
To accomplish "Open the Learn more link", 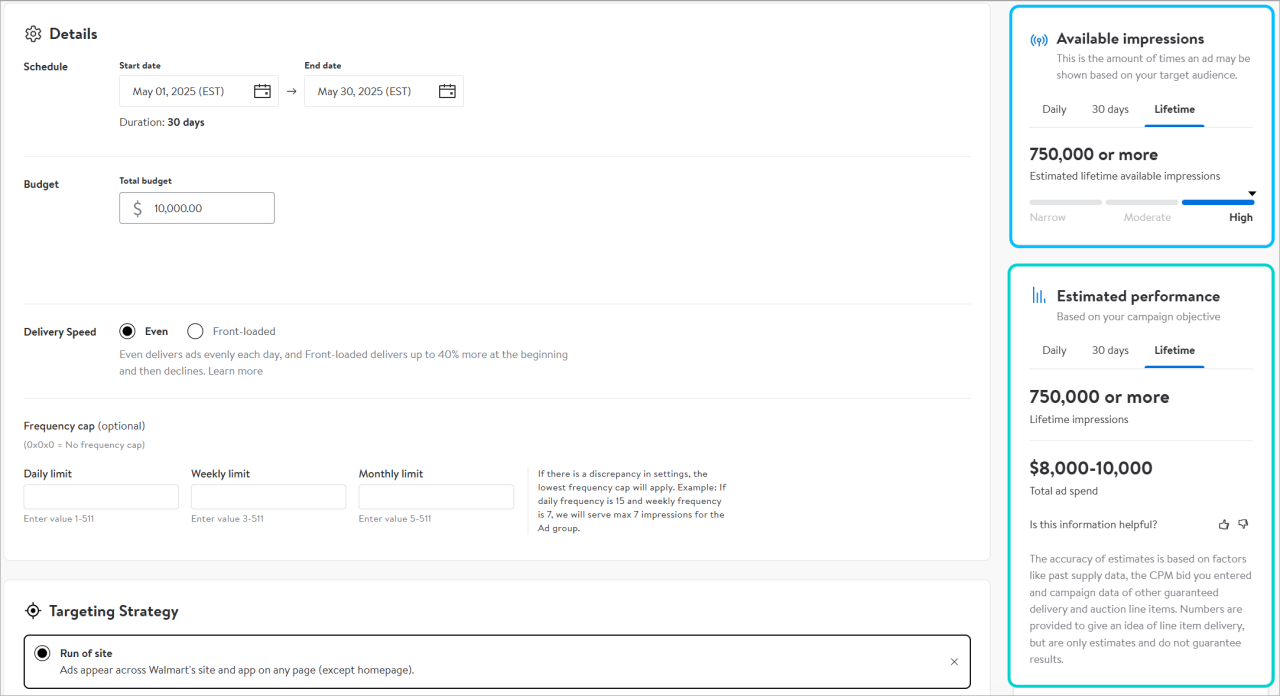I will point(235,370).
